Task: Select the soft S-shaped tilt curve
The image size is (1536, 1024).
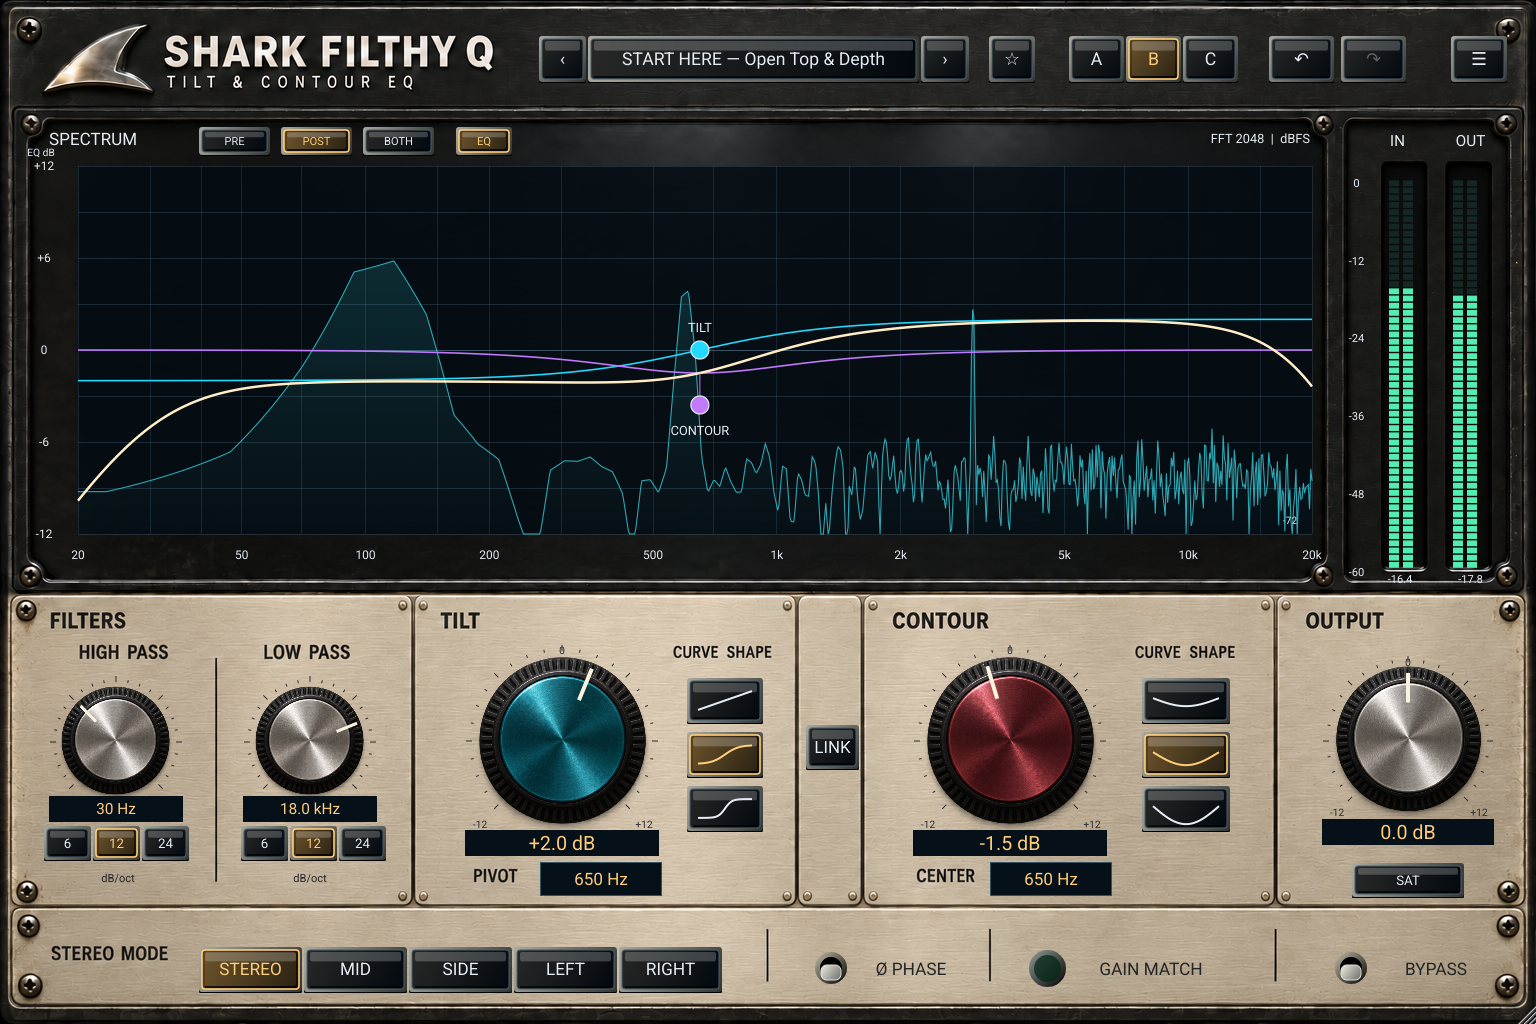Action: click(725, 755)
